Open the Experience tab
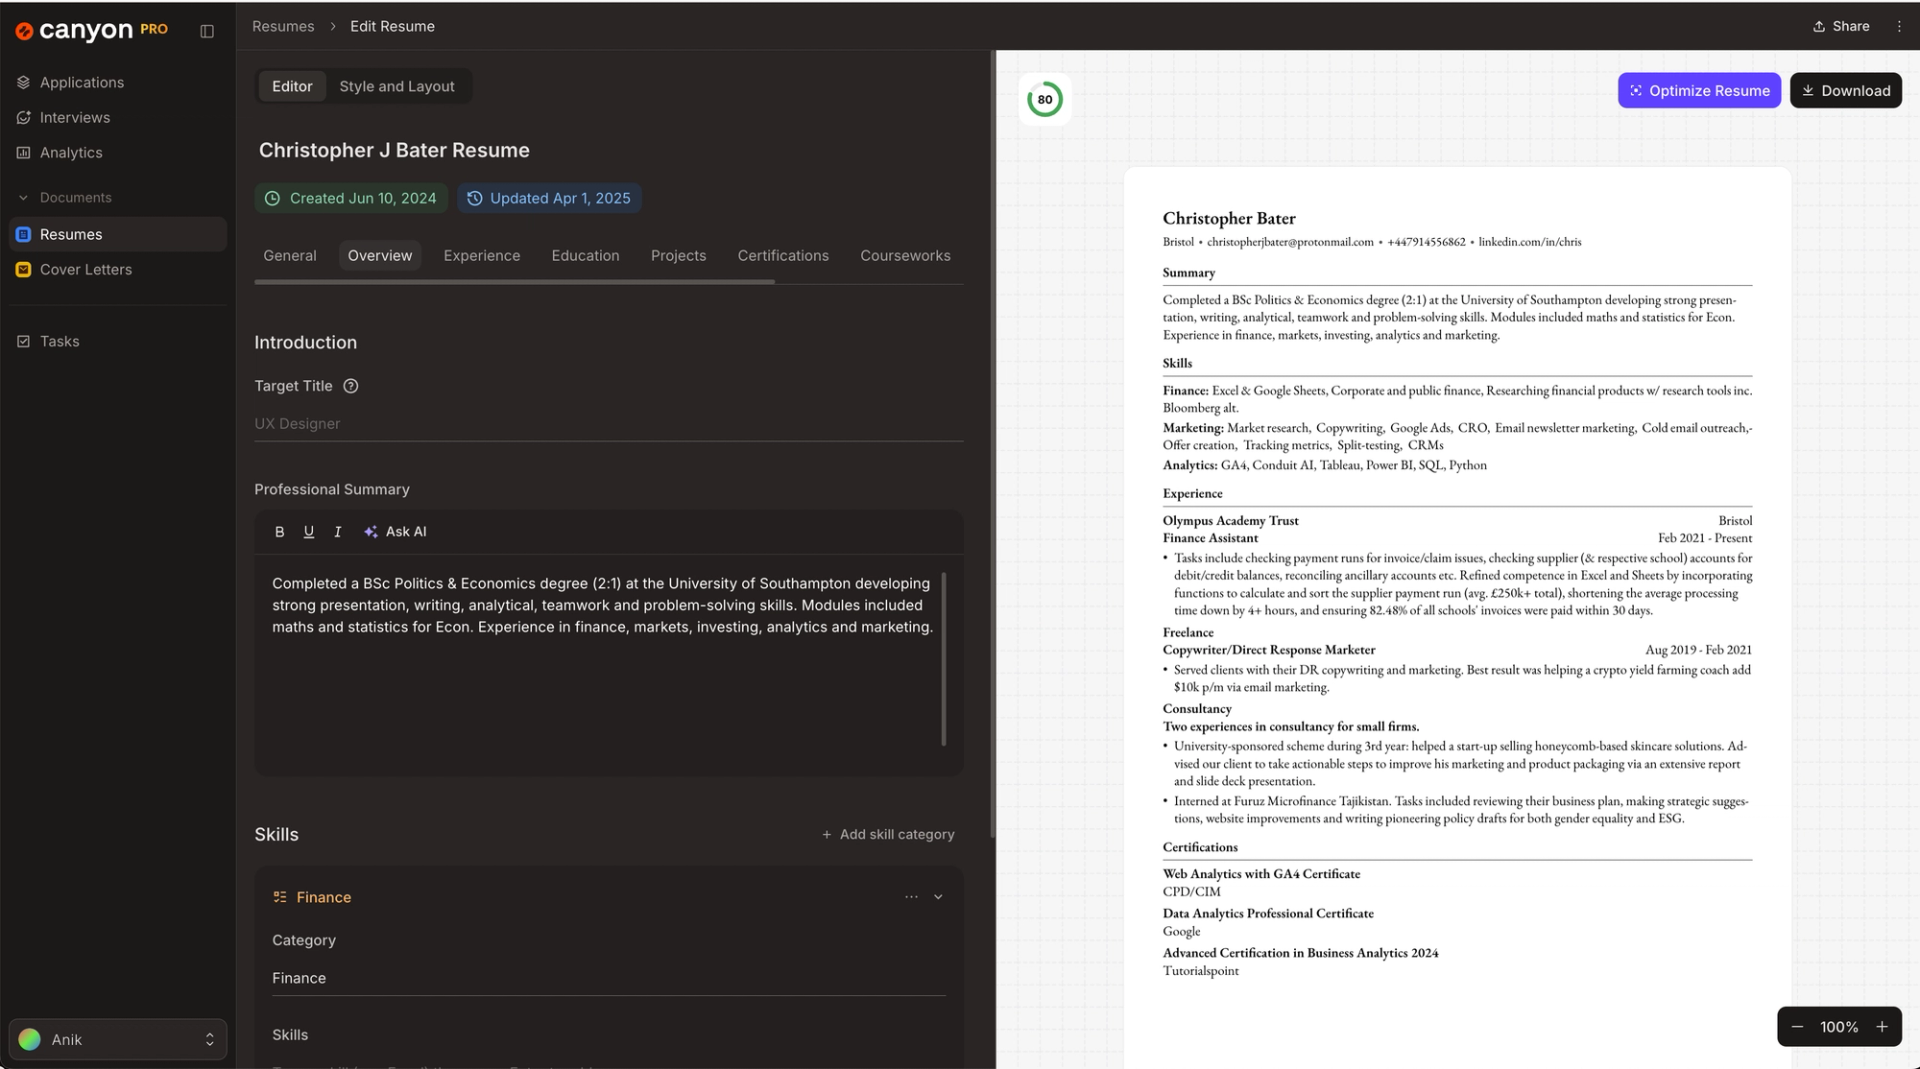This screenshot has width=1920, height=1069. coord(482,256)
